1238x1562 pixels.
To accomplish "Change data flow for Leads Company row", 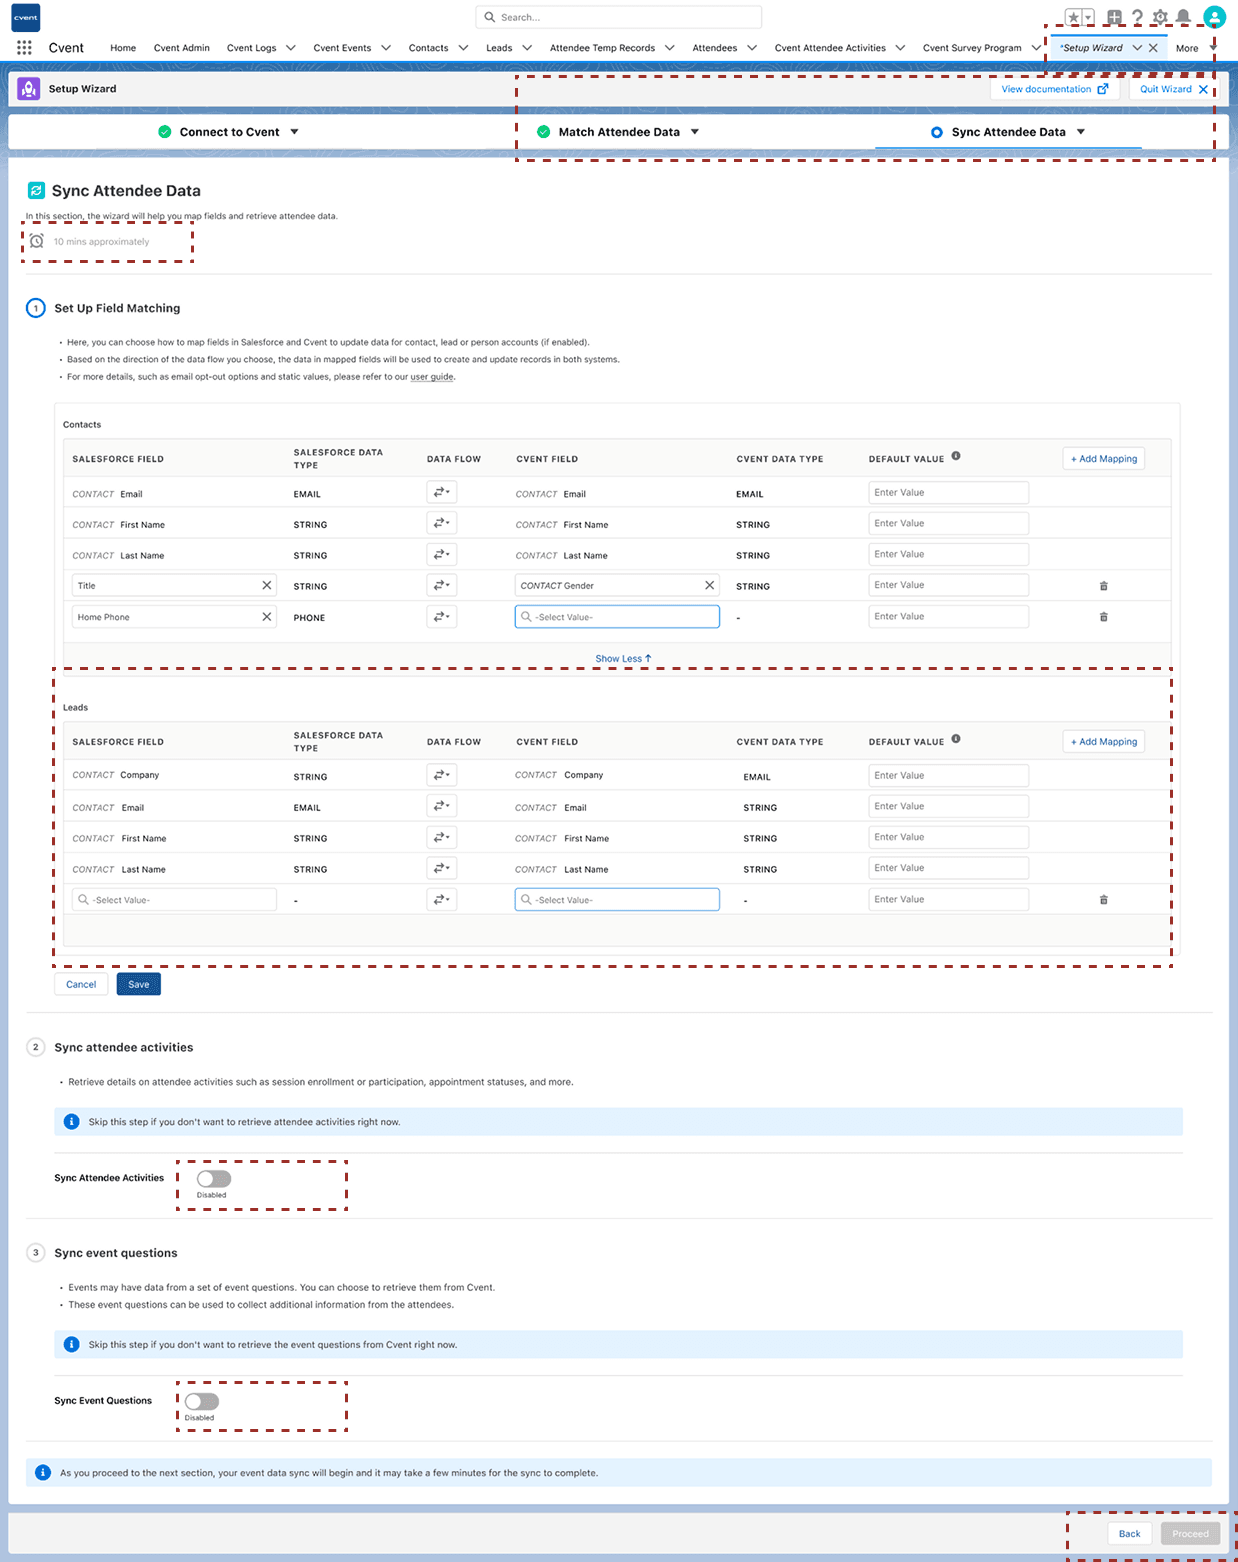I will tap(441, 775).
